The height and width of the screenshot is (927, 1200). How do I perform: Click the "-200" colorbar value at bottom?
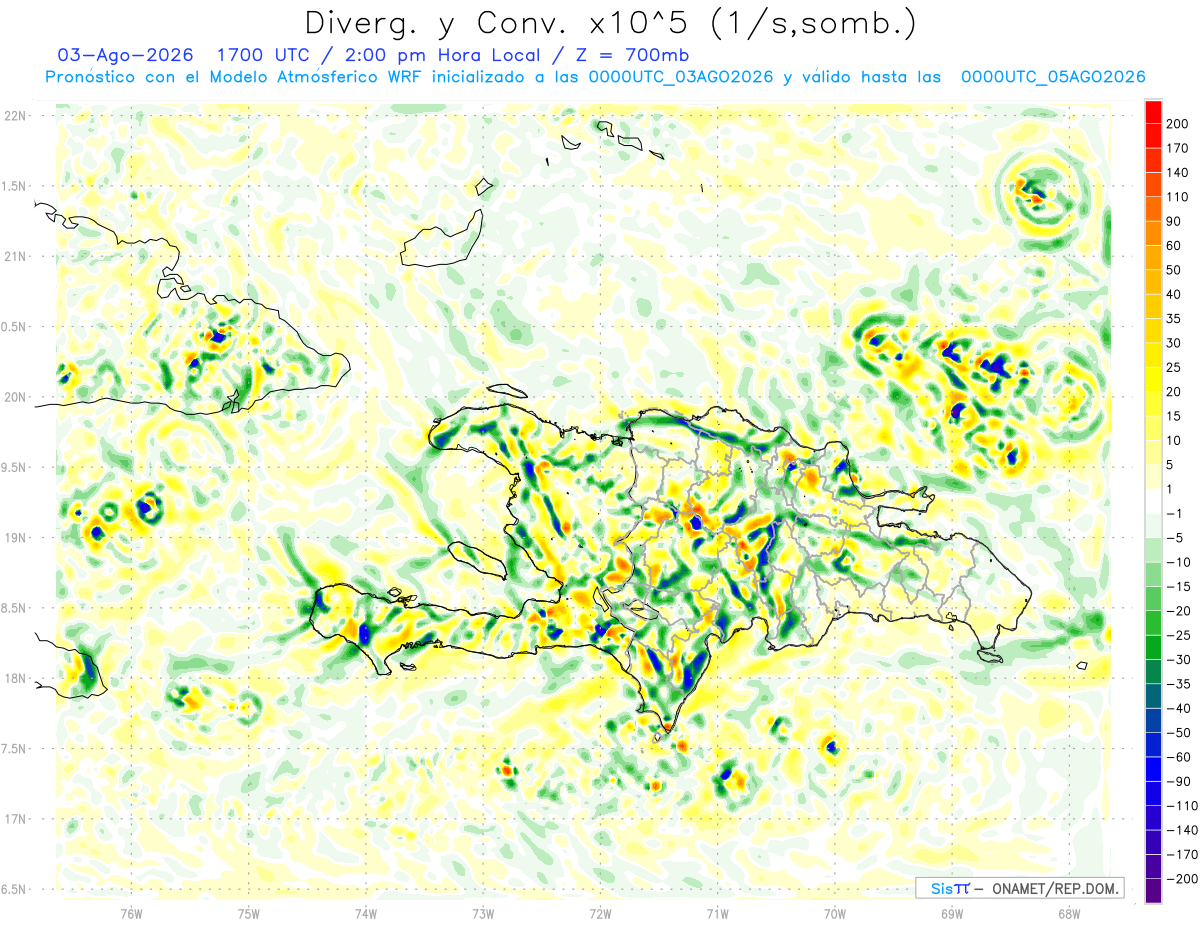[1183, 878]
